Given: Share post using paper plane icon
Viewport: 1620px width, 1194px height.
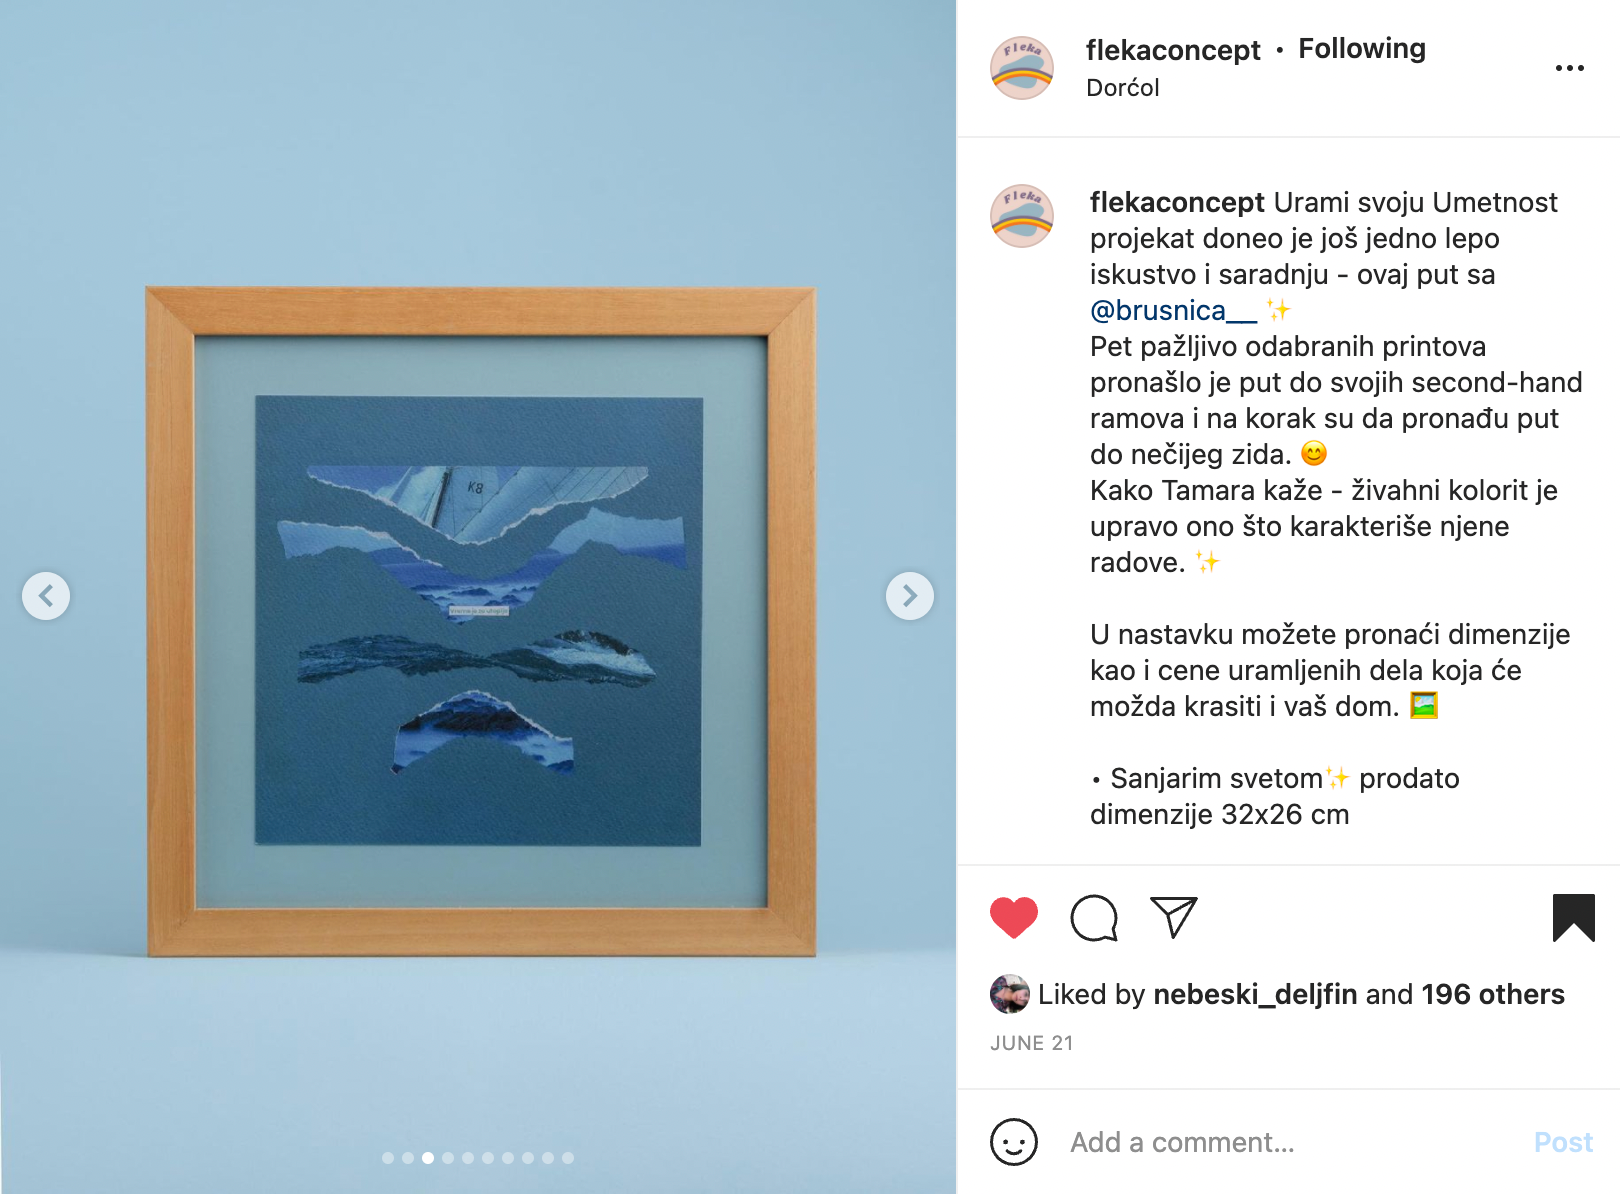Looking at the screenshot, I should (1174, 917).
